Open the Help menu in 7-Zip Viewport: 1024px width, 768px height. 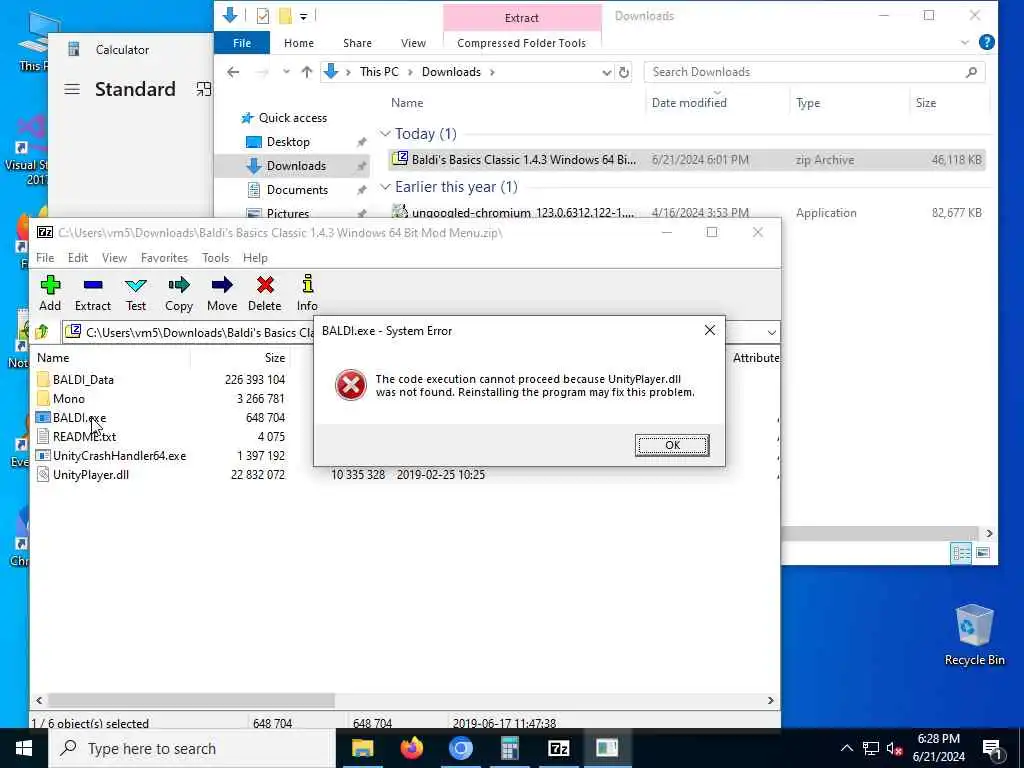tap(255, 258)
